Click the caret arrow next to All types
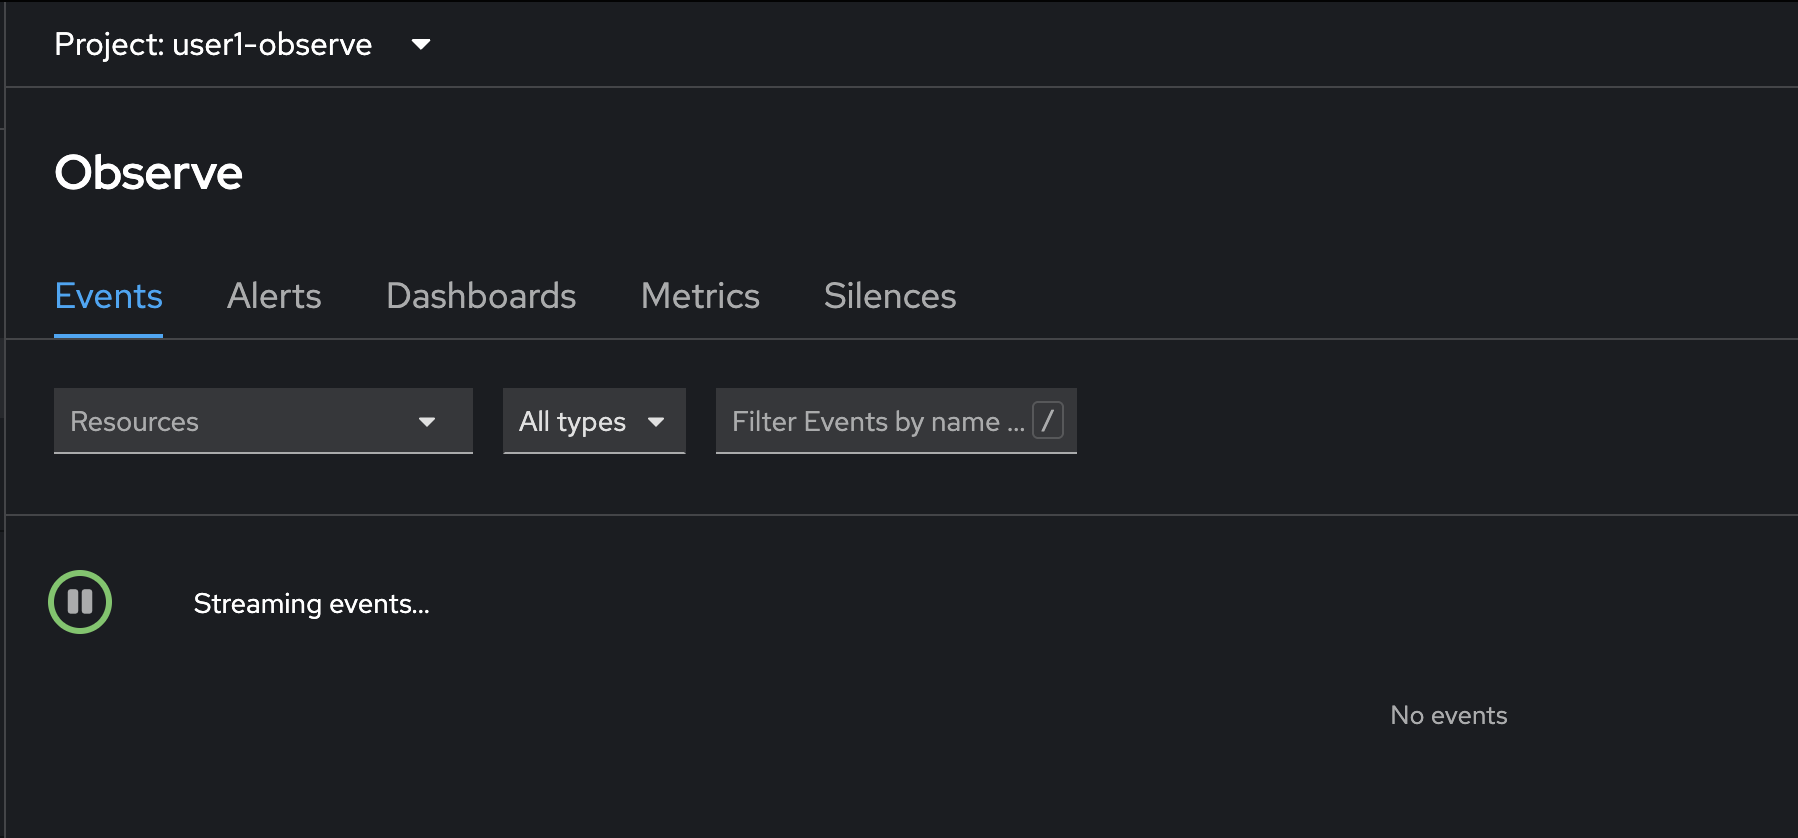Image resolution: width=1798 pixels, height=838 pixels. click(x=656, y=422)
